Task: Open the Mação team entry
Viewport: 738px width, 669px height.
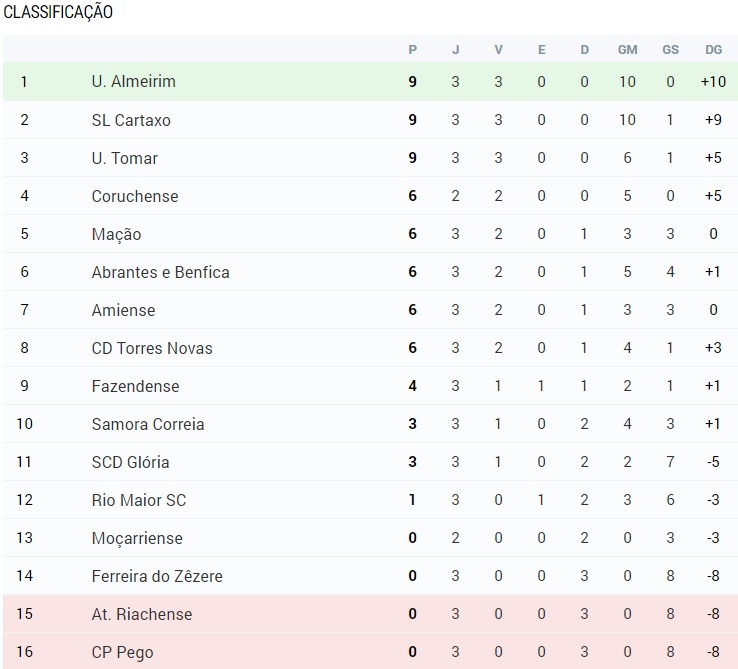Action: [116, 234]
